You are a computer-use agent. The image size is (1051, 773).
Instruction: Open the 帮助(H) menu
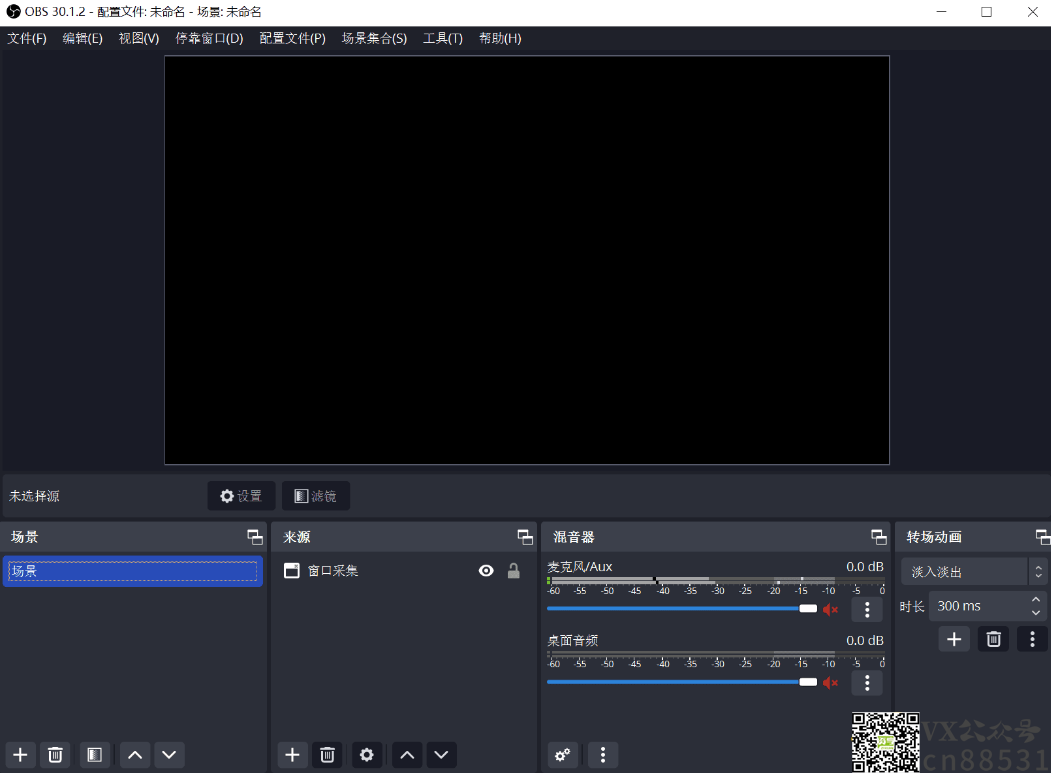point(499,38)
